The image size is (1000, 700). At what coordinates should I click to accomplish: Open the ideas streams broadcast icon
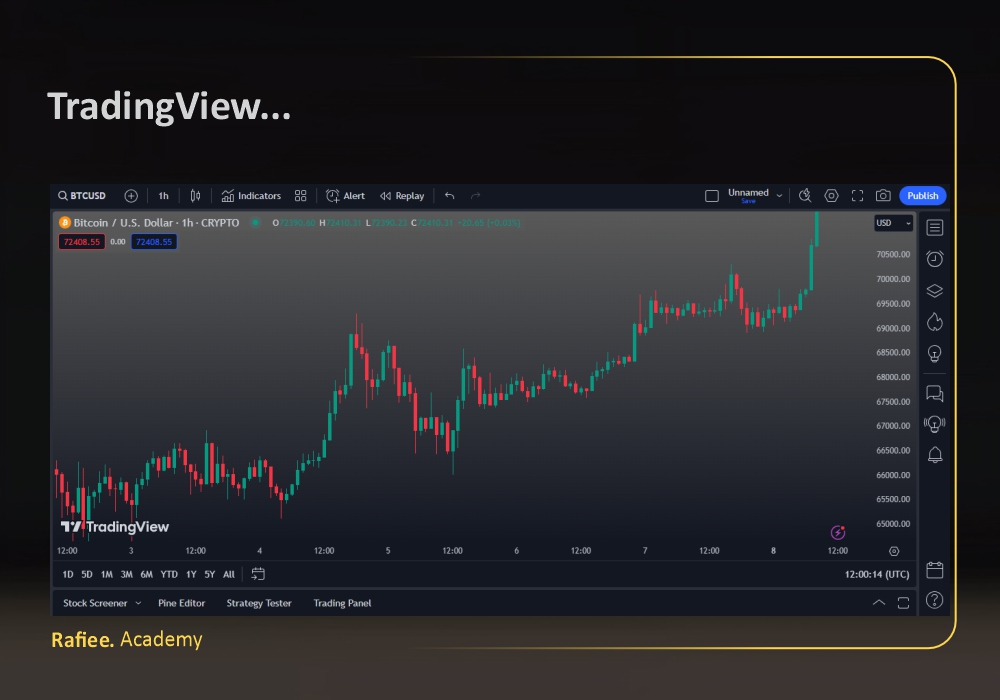(935, 424)
